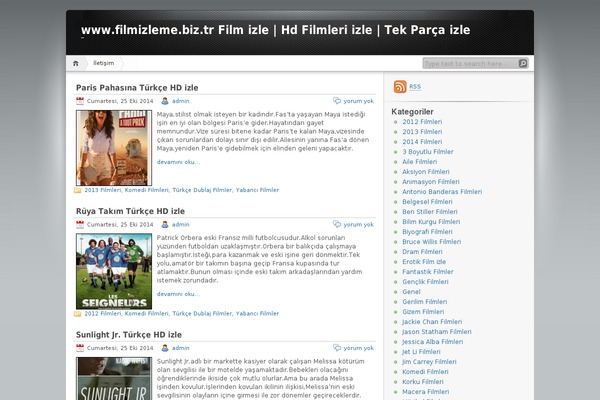Open Bilim Kurgu Filmleri category
The image size is (600, 400).
431,222
